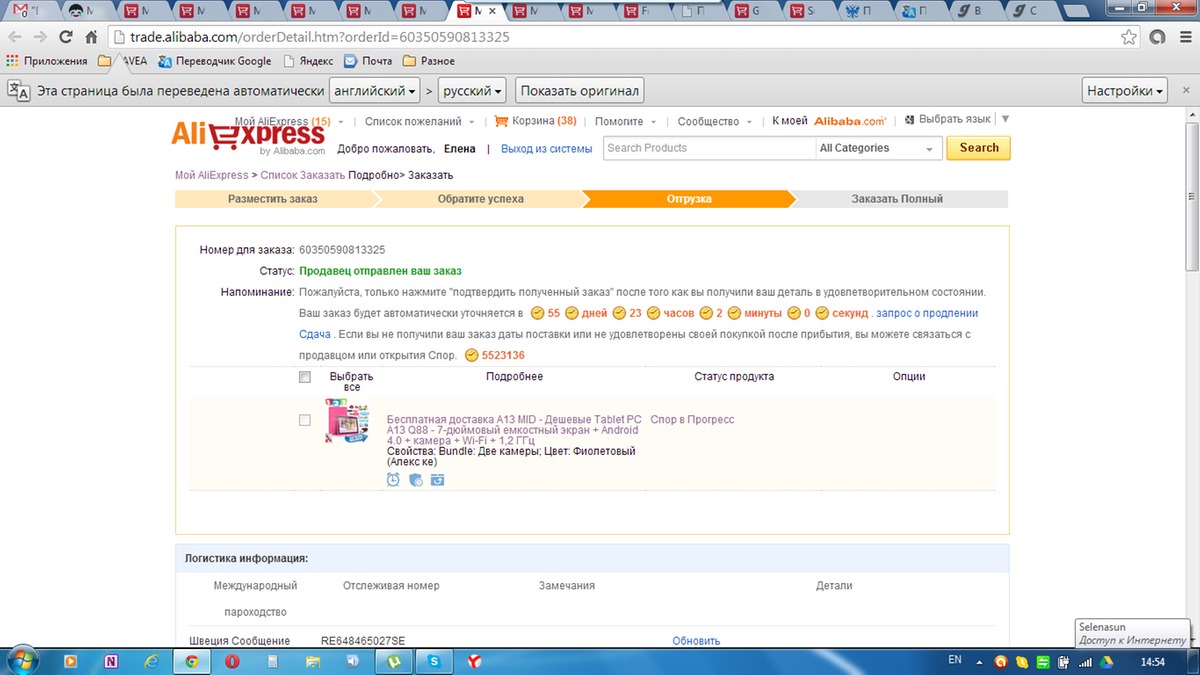Screen dimensions: 1200x675
Task: Expand the Помогите help menu
Action: [626, 121]
